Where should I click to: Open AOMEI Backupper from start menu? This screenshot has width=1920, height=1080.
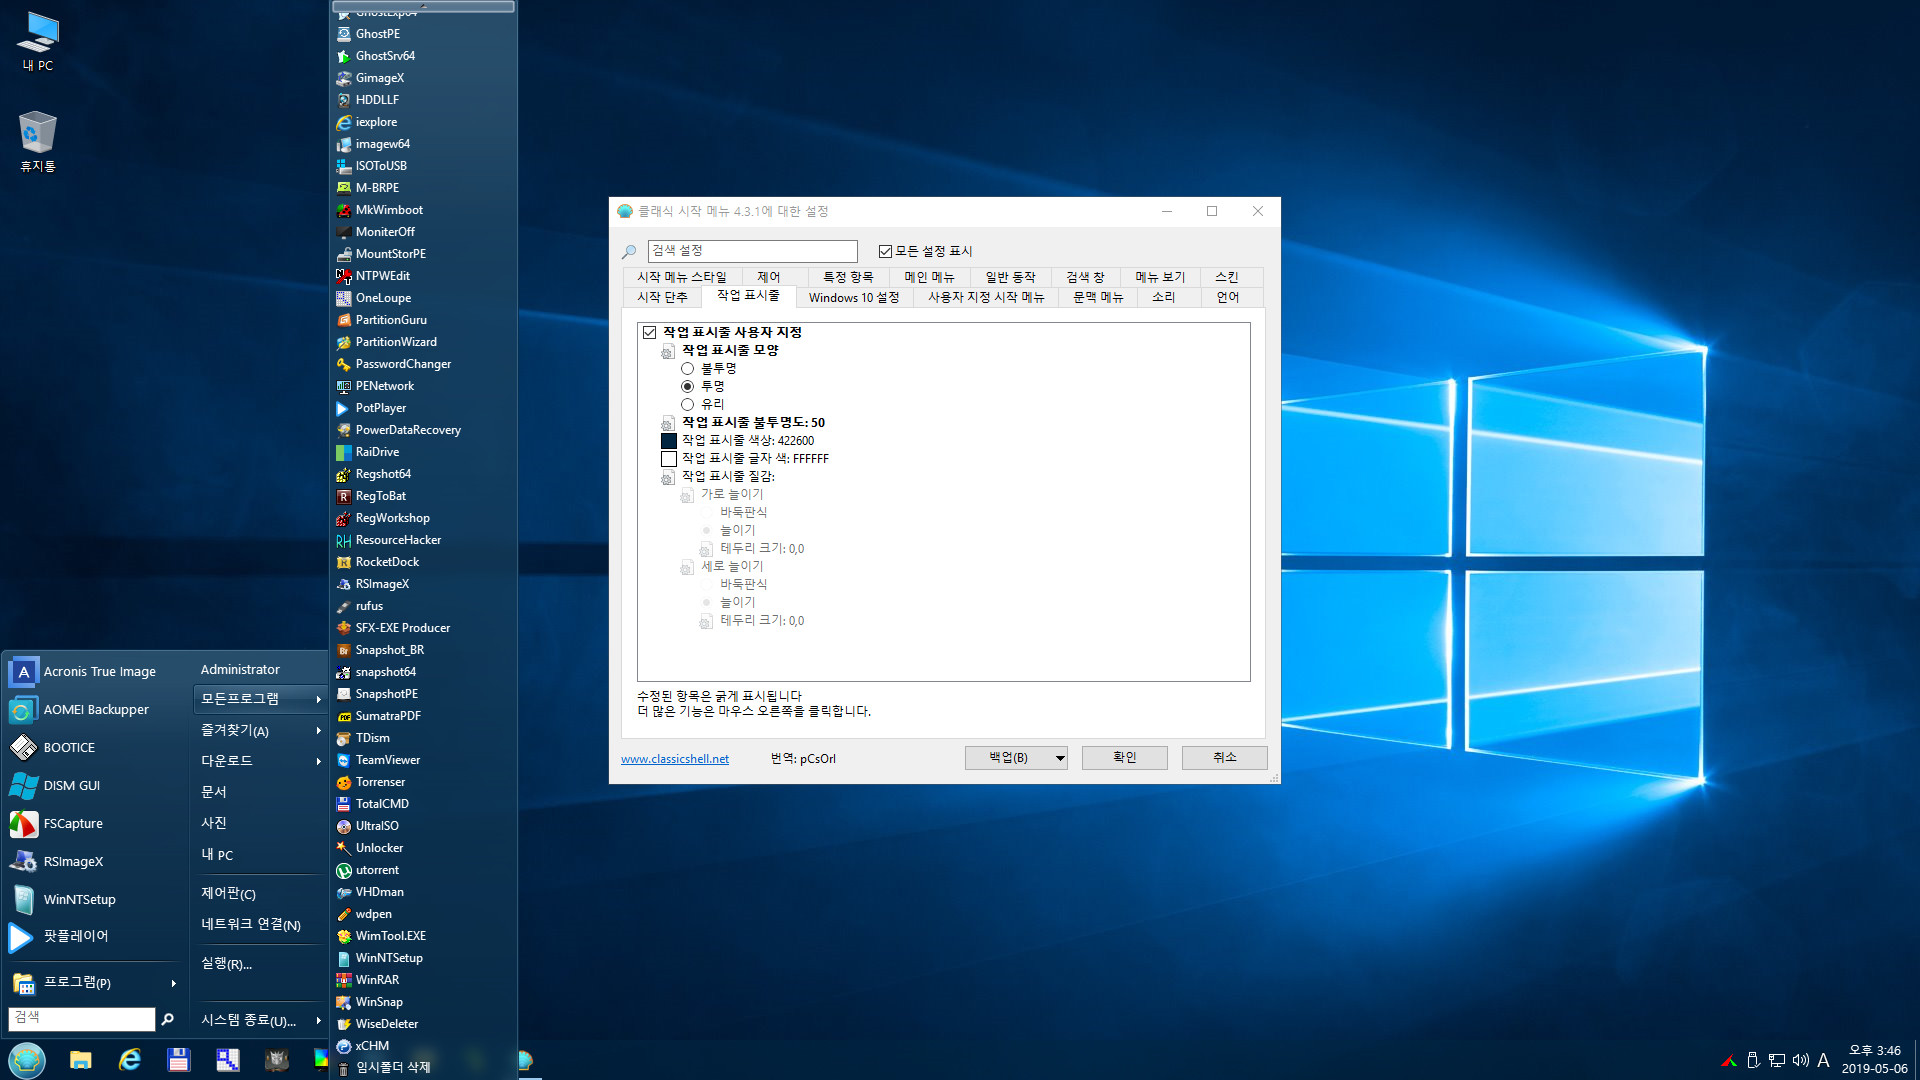pos(95,710)
